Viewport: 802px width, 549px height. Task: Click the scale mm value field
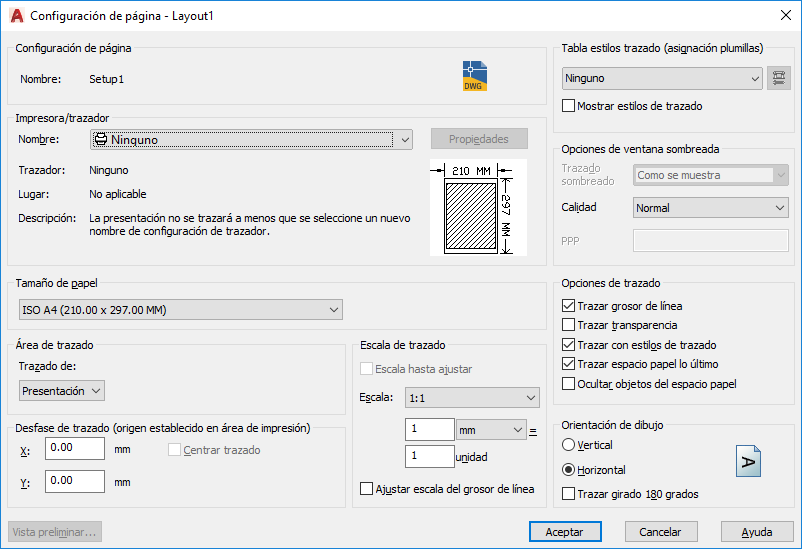pos(430,429)
